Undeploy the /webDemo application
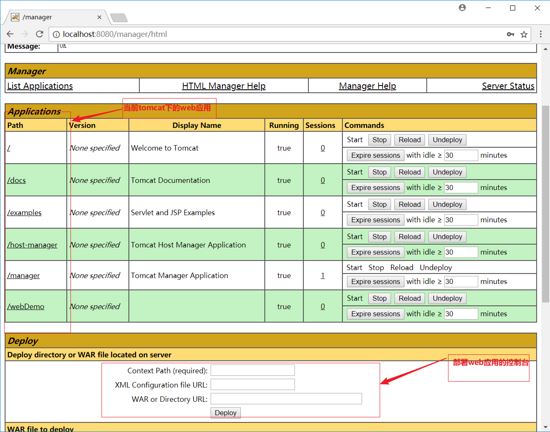 point(447,298)
